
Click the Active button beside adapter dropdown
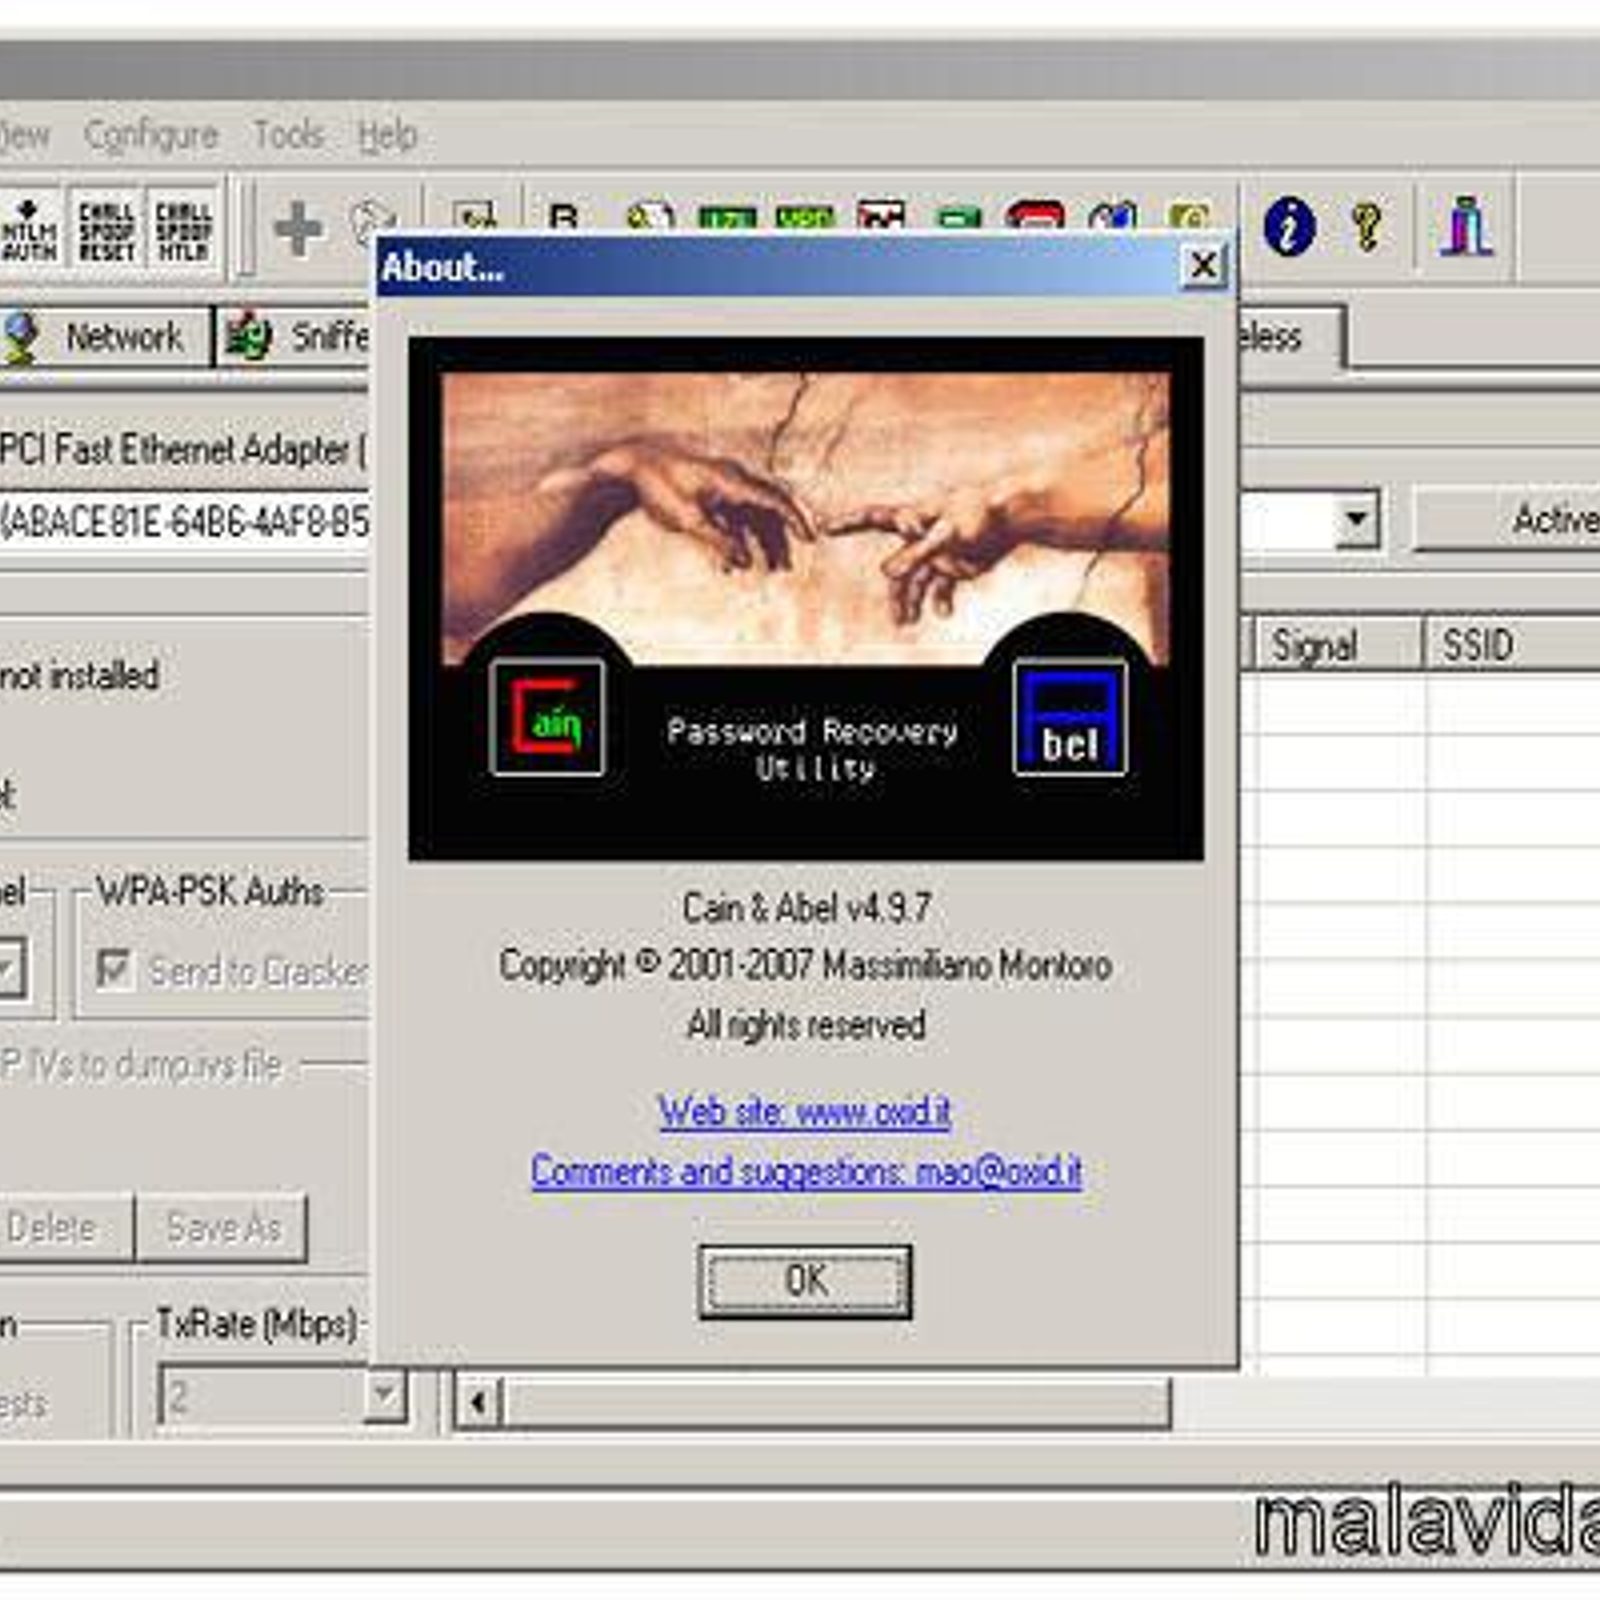point(1506,519)
